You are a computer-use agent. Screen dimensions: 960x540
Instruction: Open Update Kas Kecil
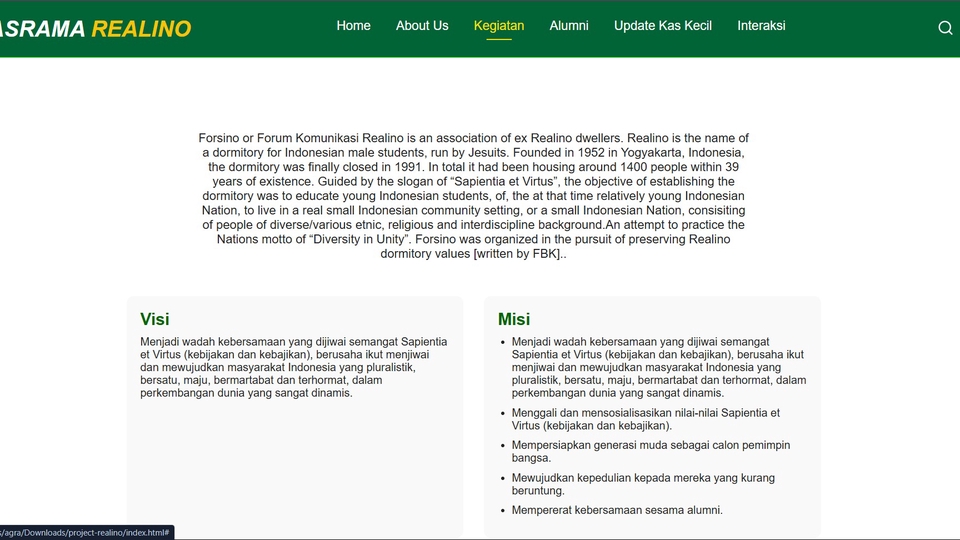[663, 26]
